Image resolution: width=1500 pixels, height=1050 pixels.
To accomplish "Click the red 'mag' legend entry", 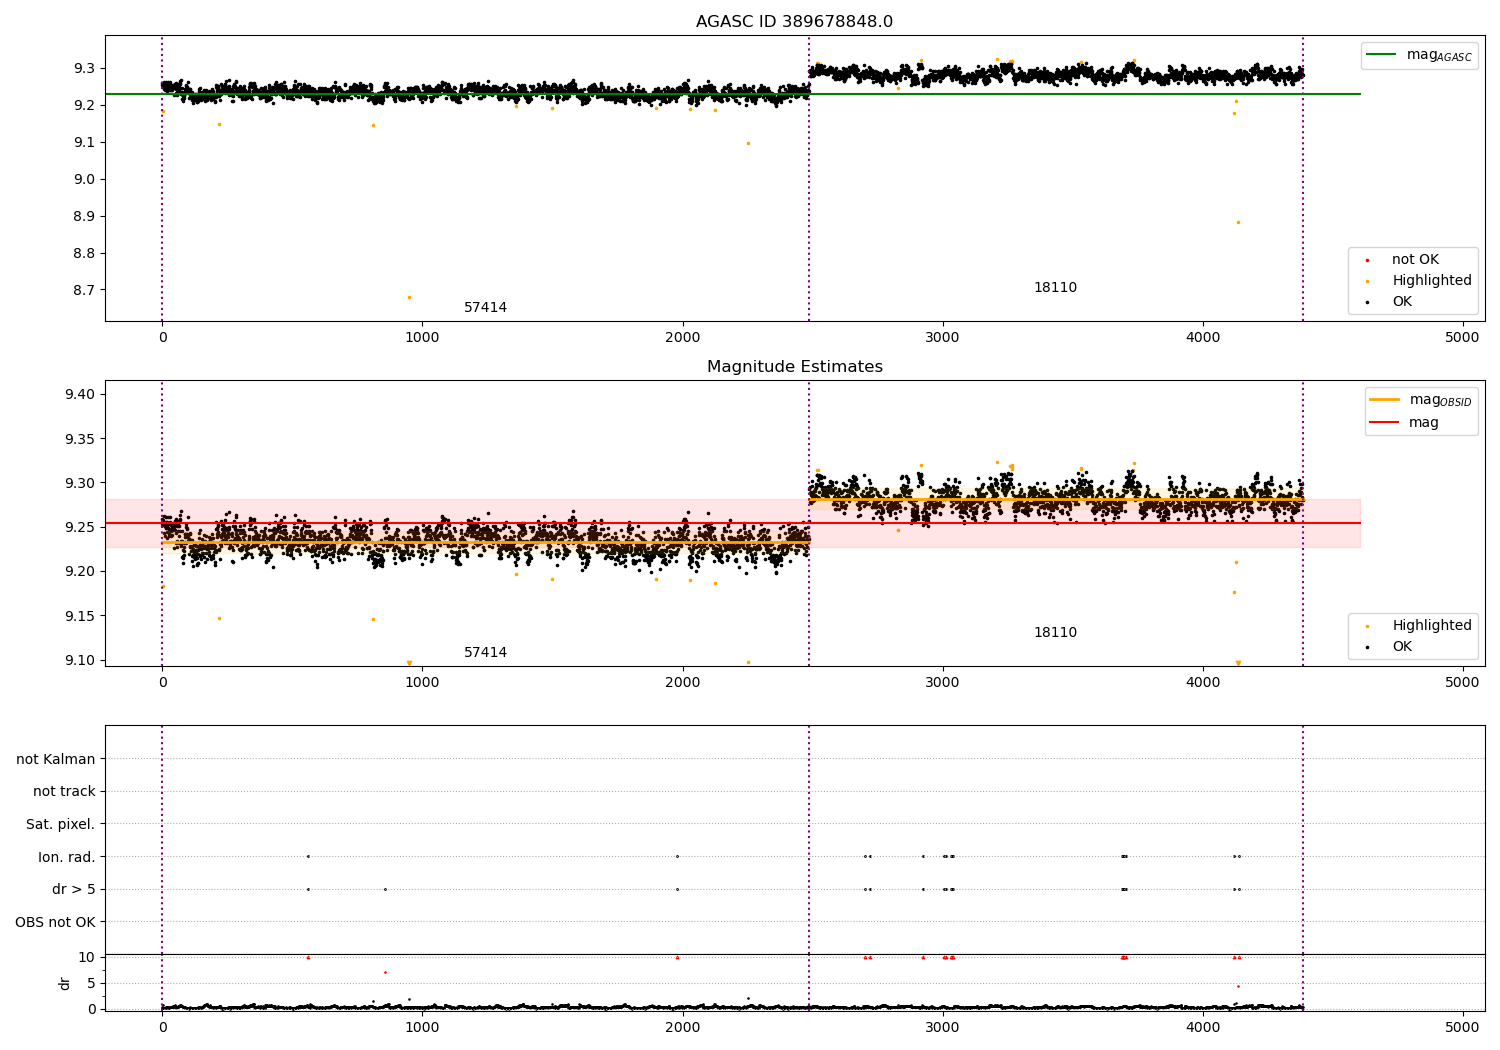I will [x=1404, y=423].
